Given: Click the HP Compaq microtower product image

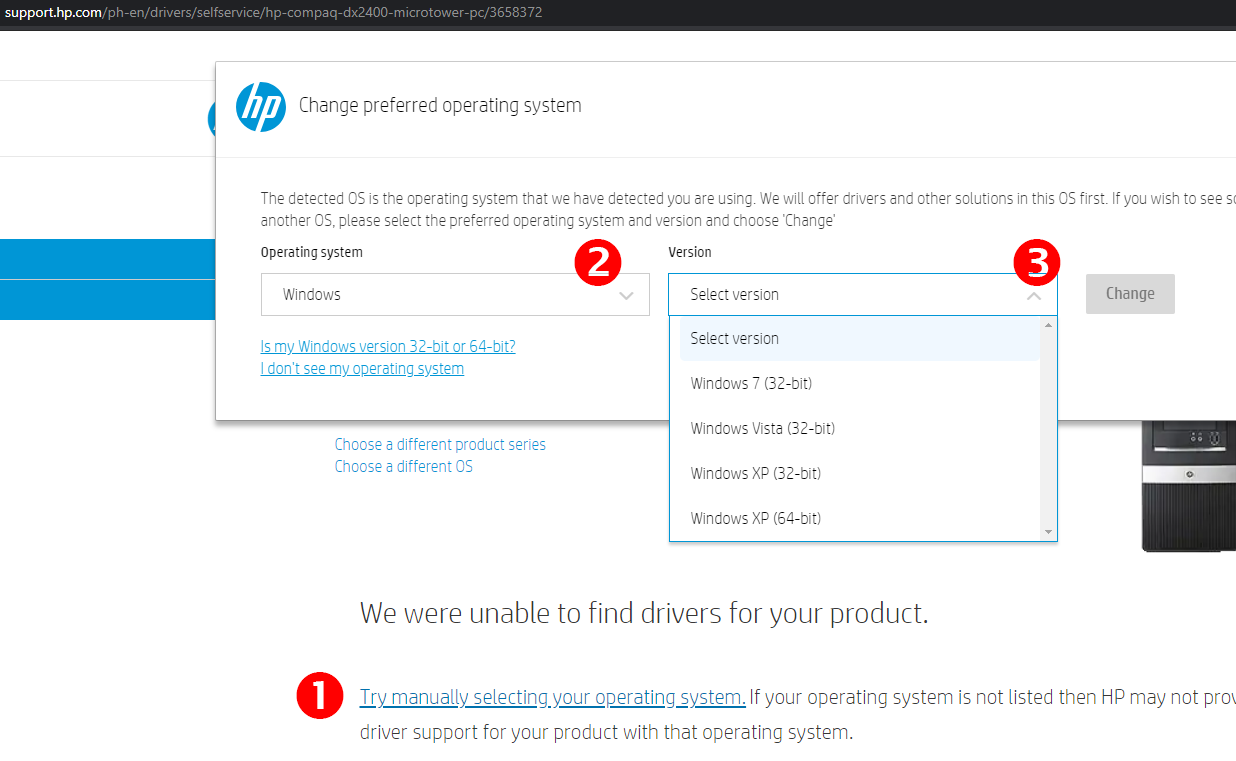Looking at the screenshot, I should pyautogui.click(x=1189, y=486).
